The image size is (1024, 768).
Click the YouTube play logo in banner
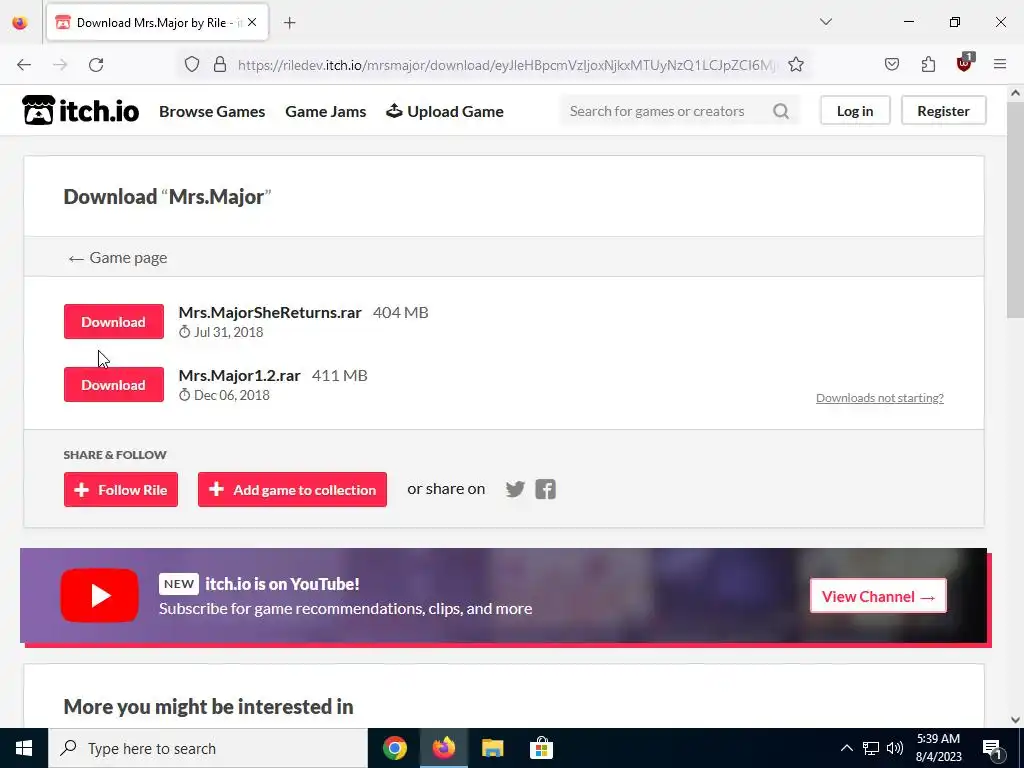[99, 596]
